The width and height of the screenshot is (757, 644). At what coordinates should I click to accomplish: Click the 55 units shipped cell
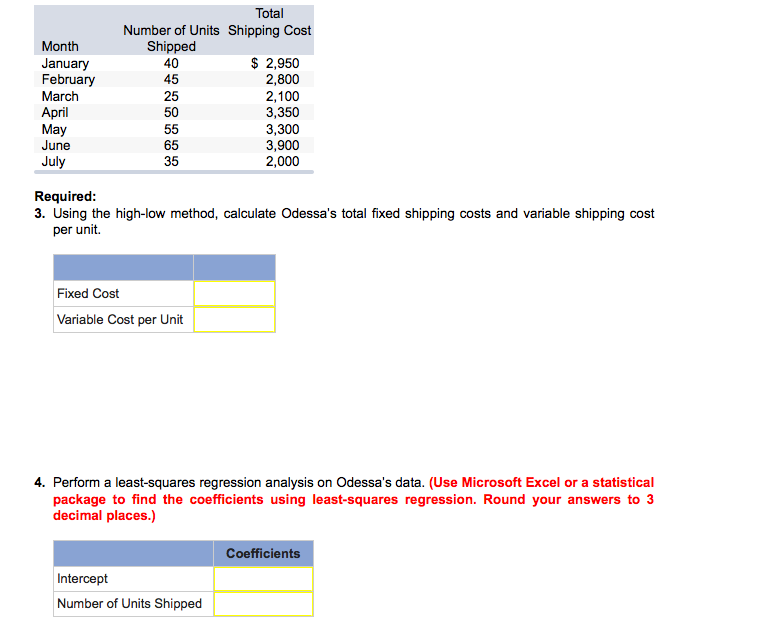[x=171, y=129]
